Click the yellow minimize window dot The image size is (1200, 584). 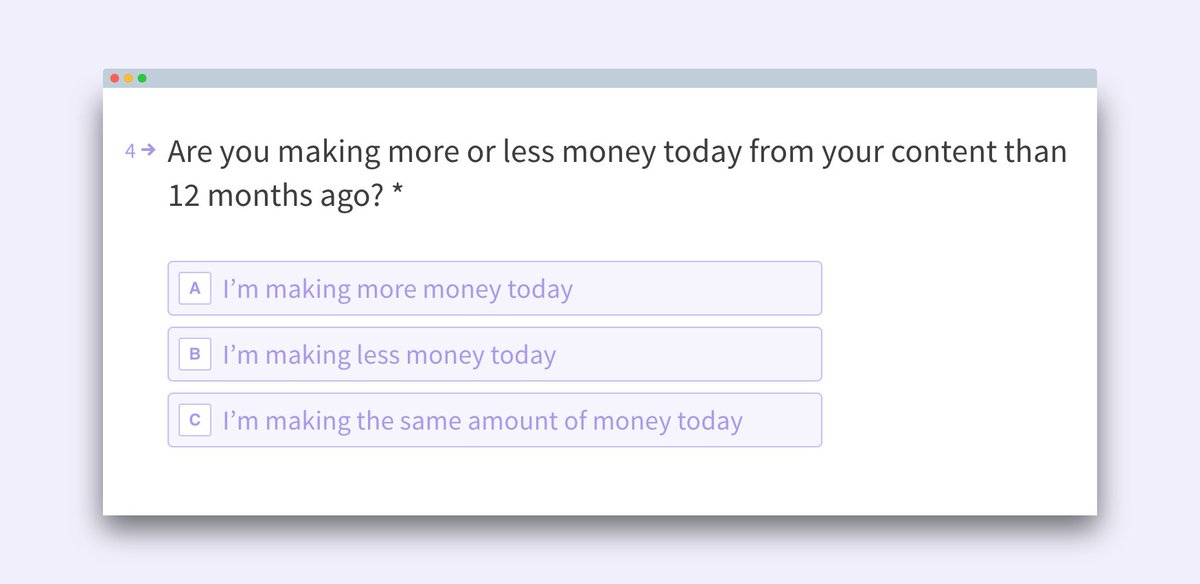tap(129, 78)
